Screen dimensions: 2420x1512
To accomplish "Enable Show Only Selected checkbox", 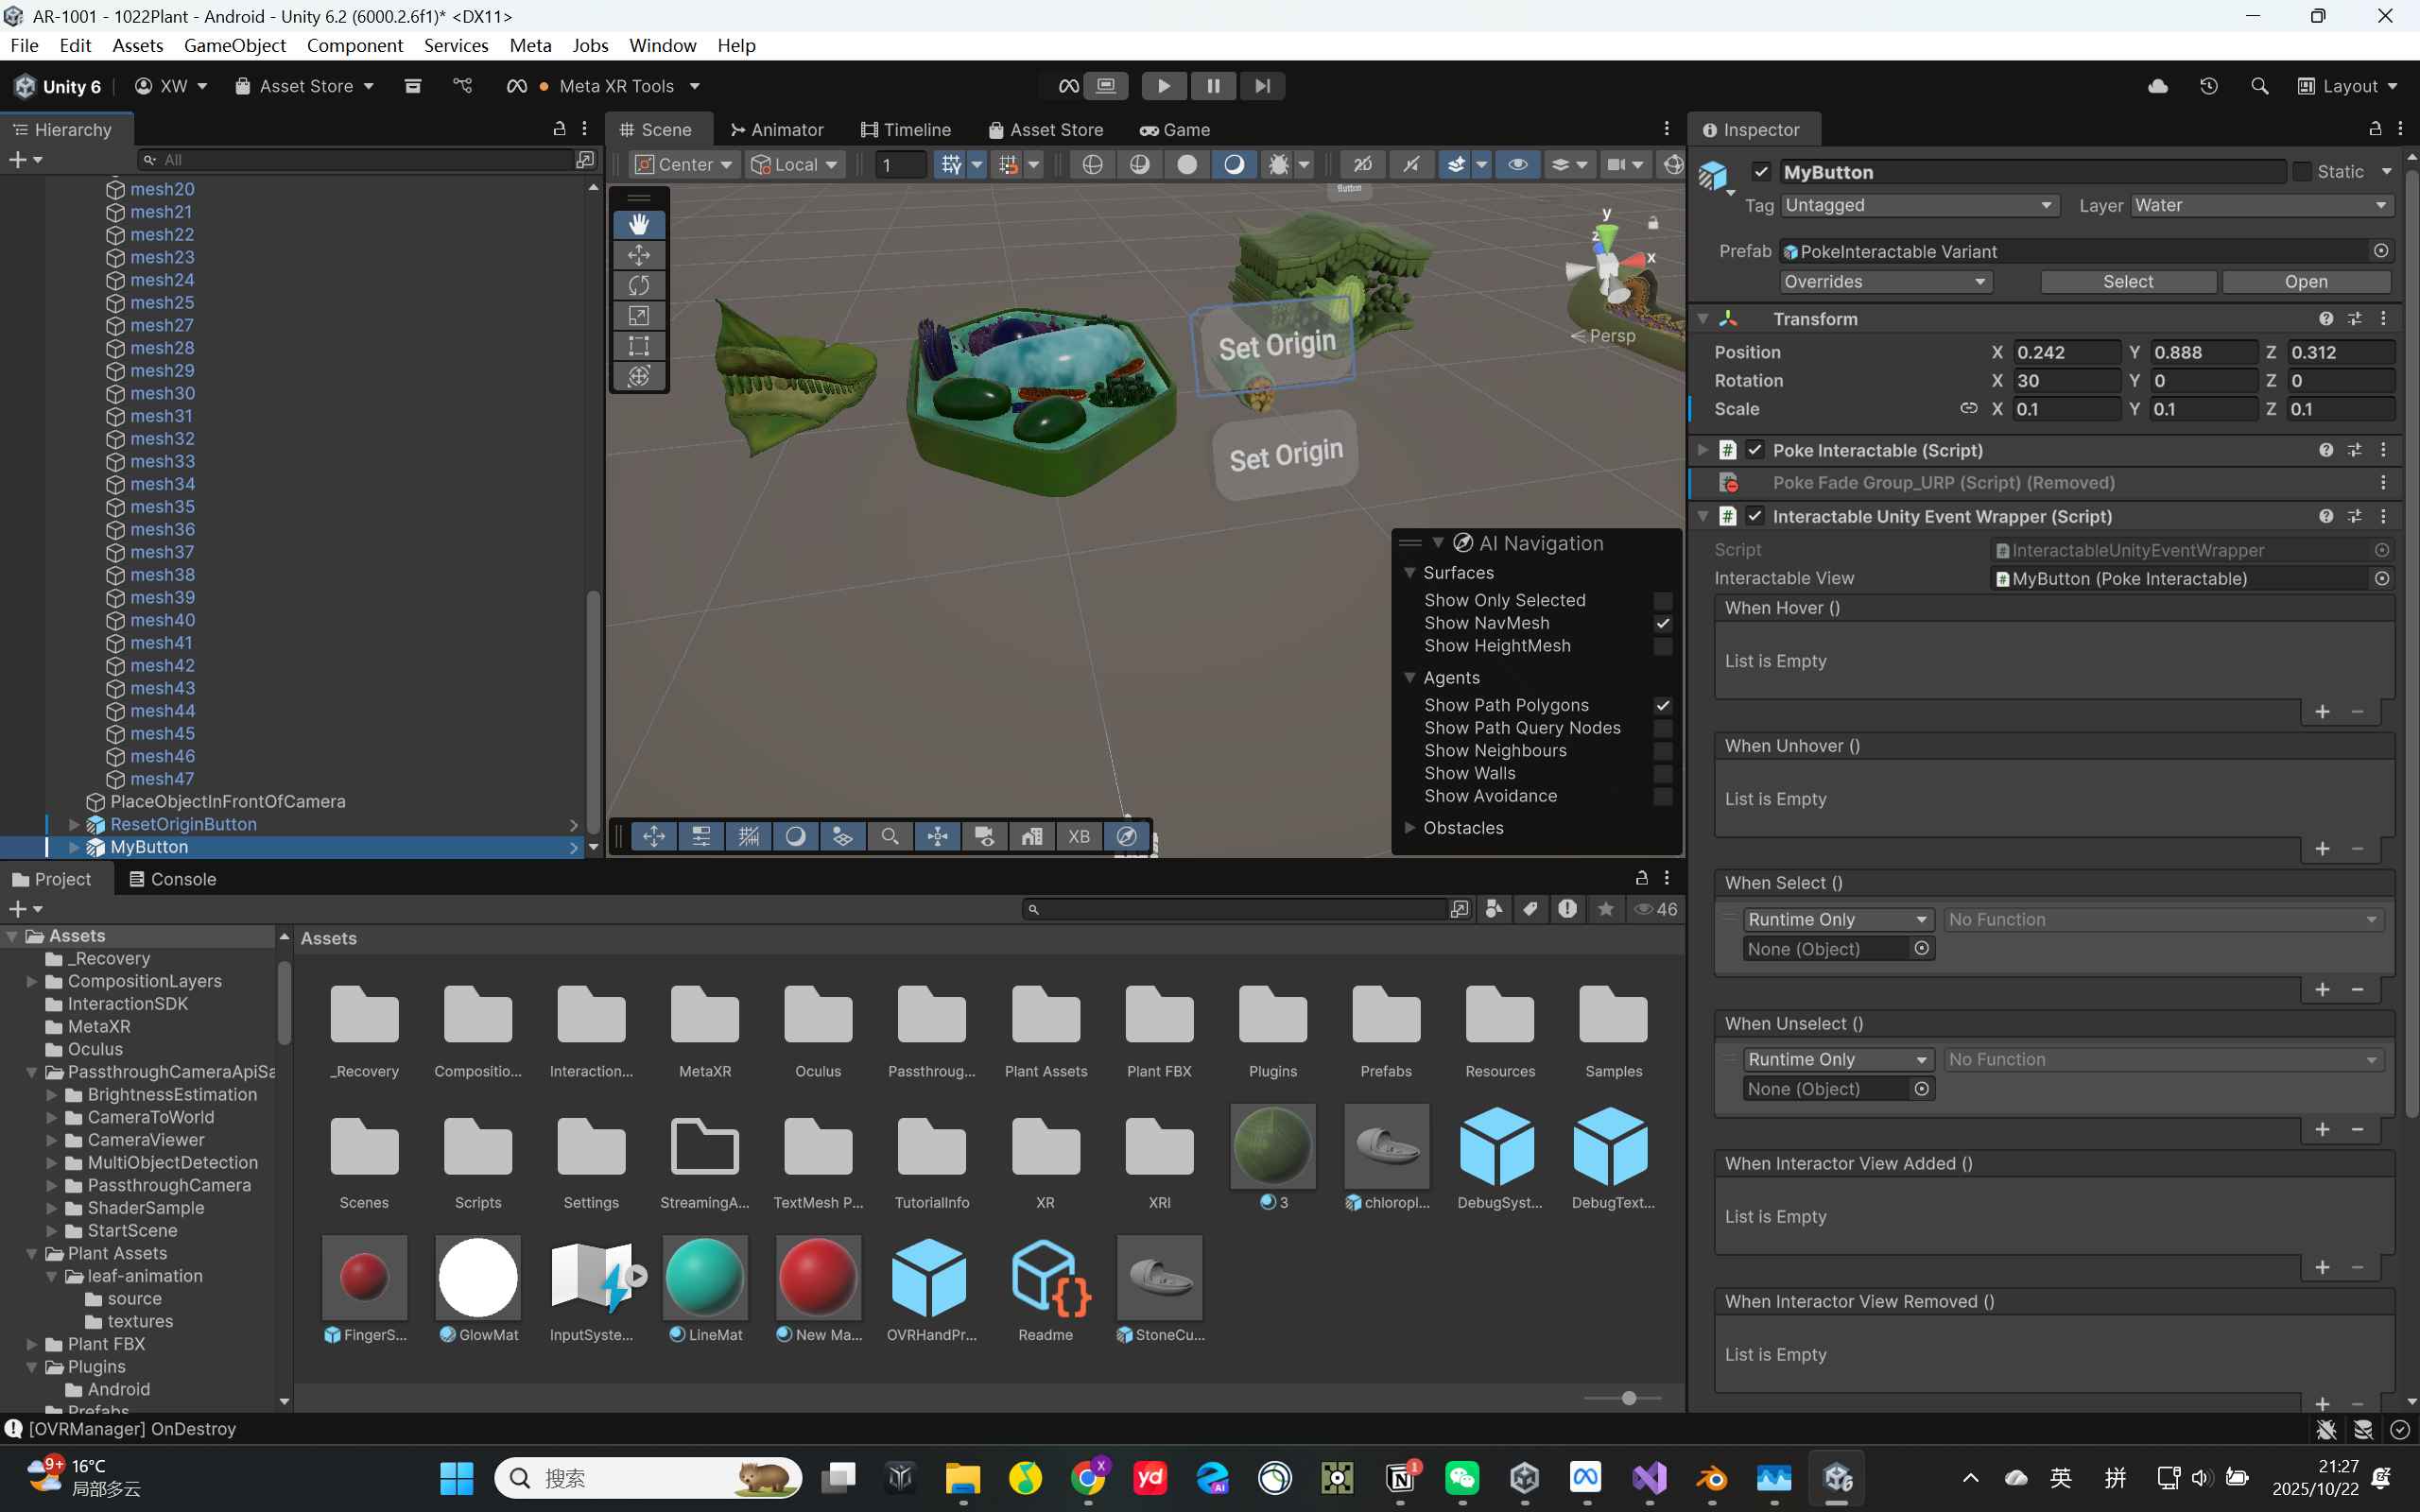I will (1662, 600).
